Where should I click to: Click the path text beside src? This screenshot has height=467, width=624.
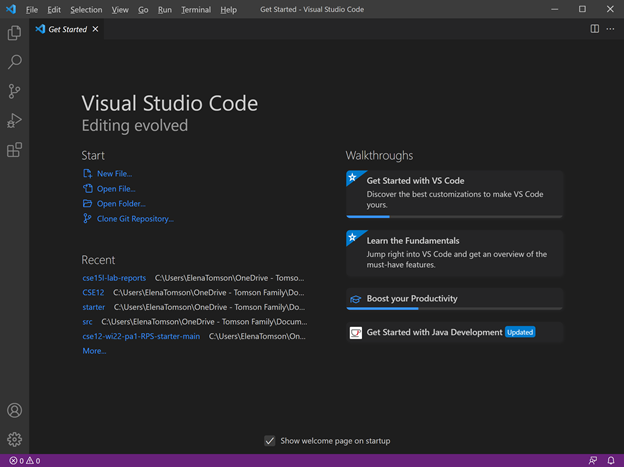(204, 322)
